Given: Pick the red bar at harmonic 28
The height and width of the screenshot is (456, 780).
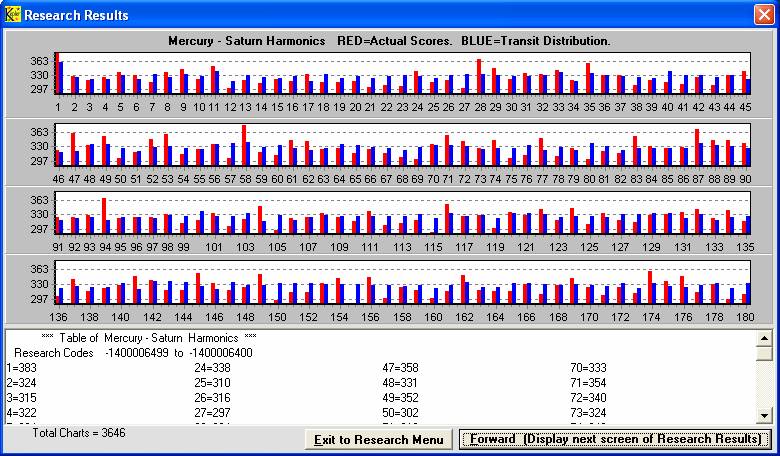Looking at the screenshot, I should pos(479,76).
